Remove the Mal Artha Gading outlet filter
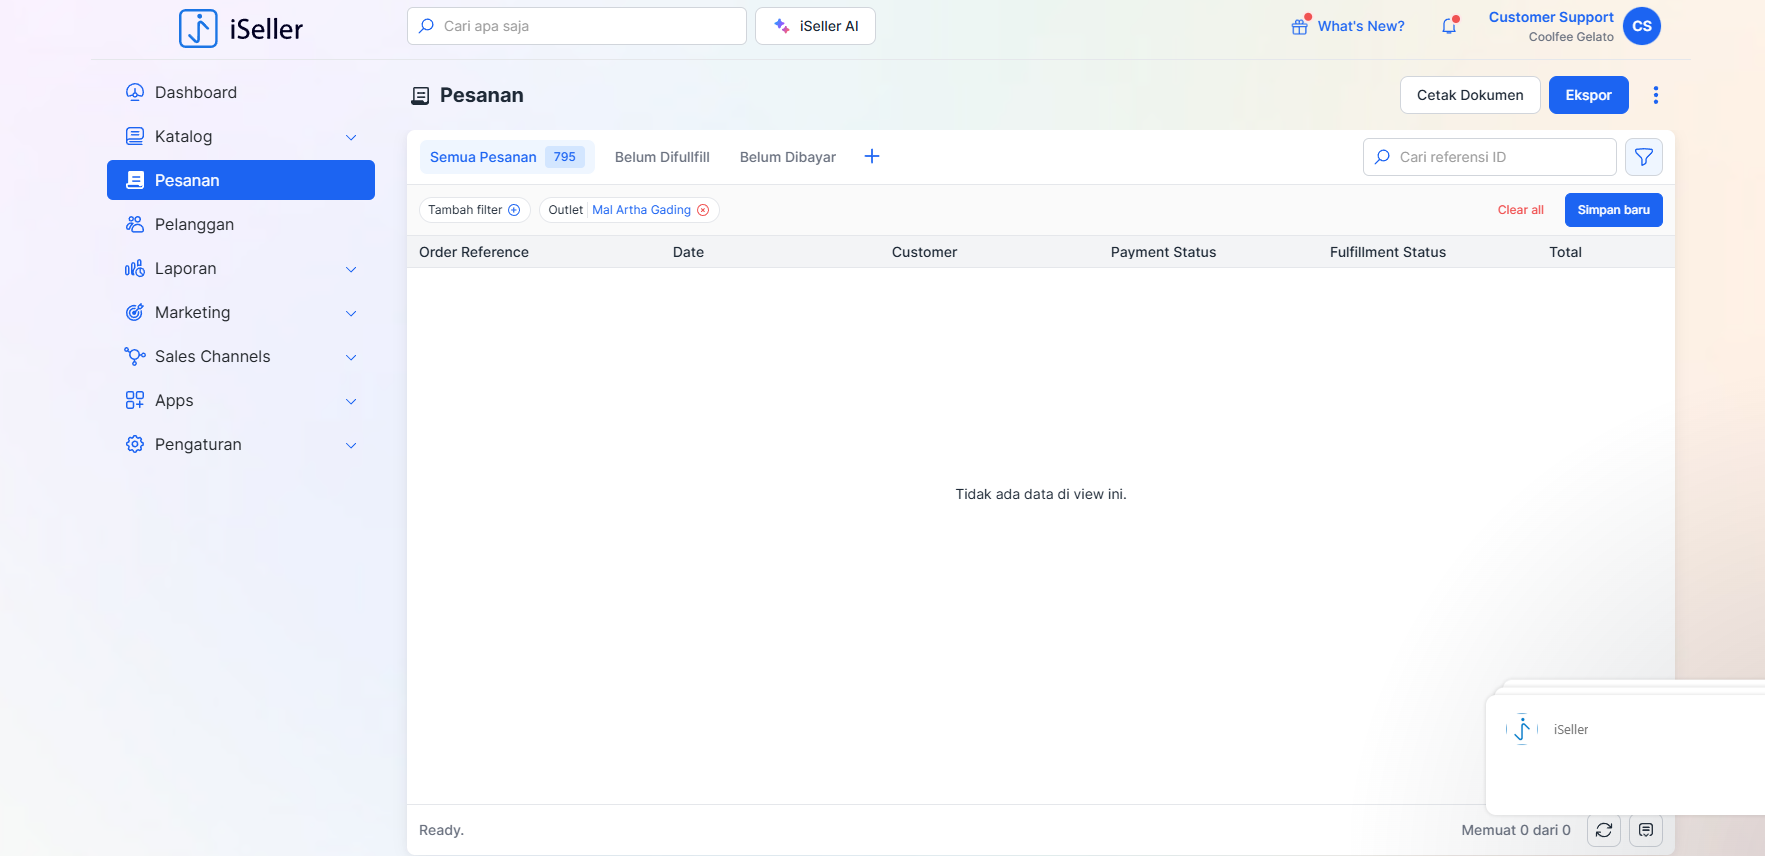Image resolution: width=1765 pixels, height=856 pixels. (x=703, y=210)
